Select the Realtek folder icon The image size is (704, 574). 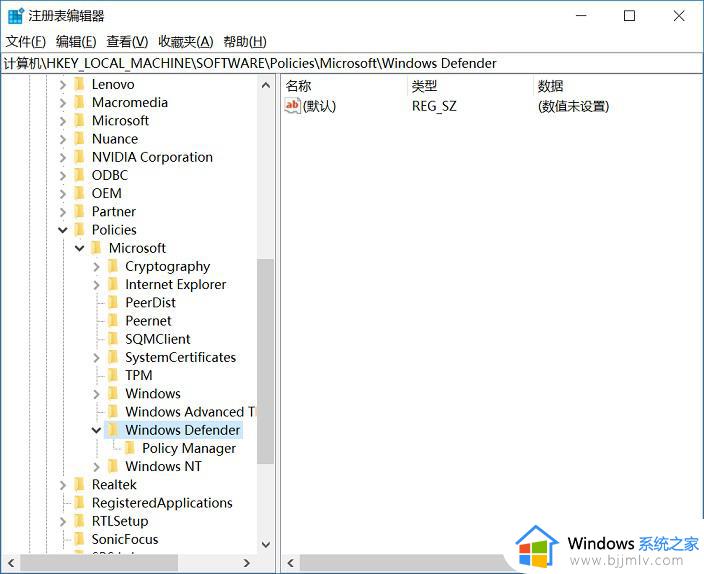pyautogui.click(x=79, y=485)
